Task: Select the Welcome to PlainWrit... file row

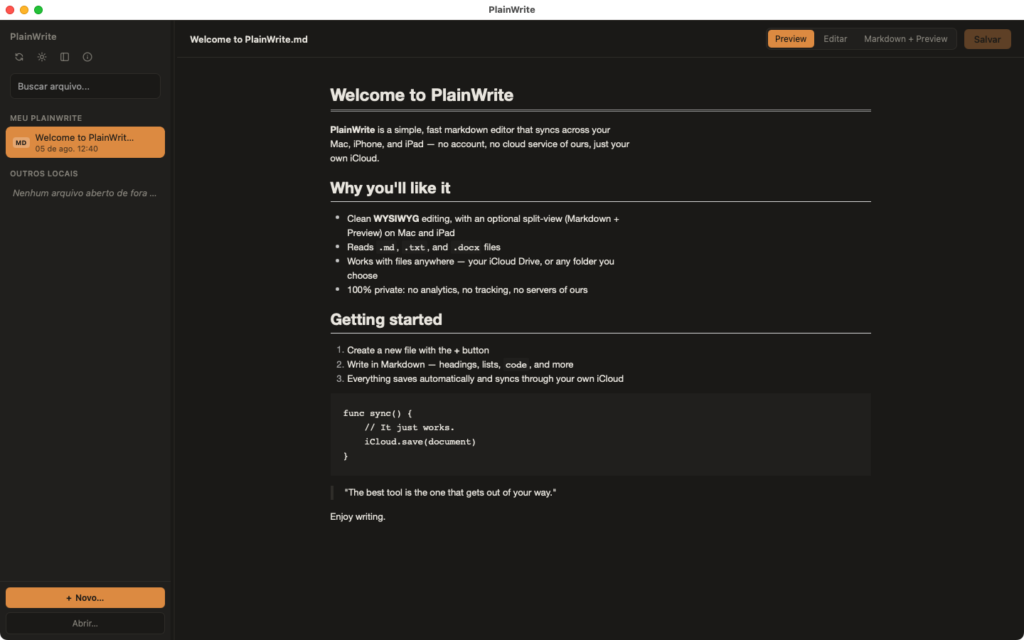Action: [x=85, y=142]
